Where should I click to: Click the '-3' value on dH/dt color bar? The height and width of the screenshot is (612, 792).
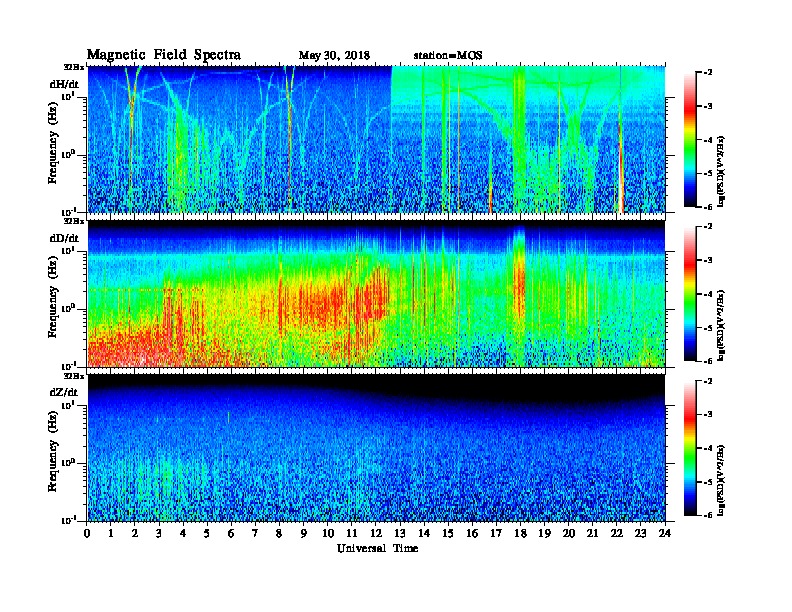(708, 106)
